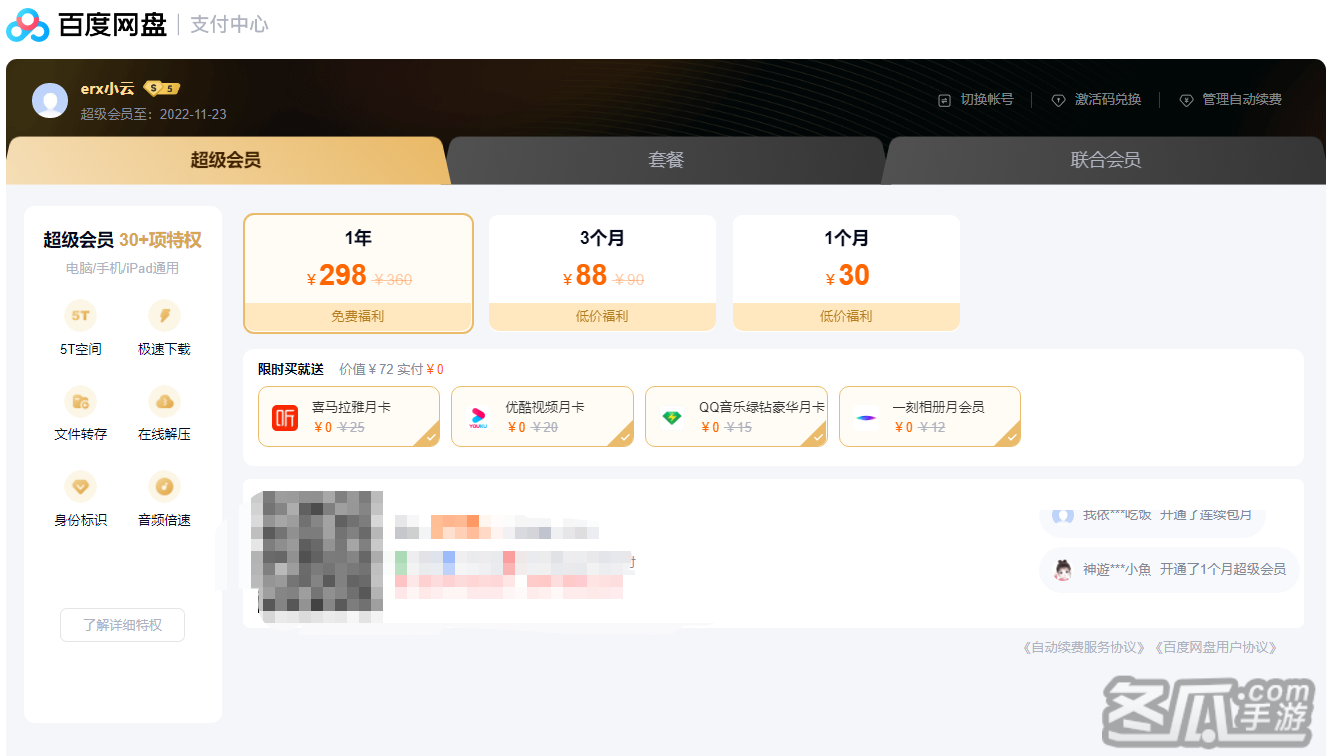Click the 价值¥72 实付¥0 text
Viewport: 1342px width, 756px height.
tap(391, 369)
